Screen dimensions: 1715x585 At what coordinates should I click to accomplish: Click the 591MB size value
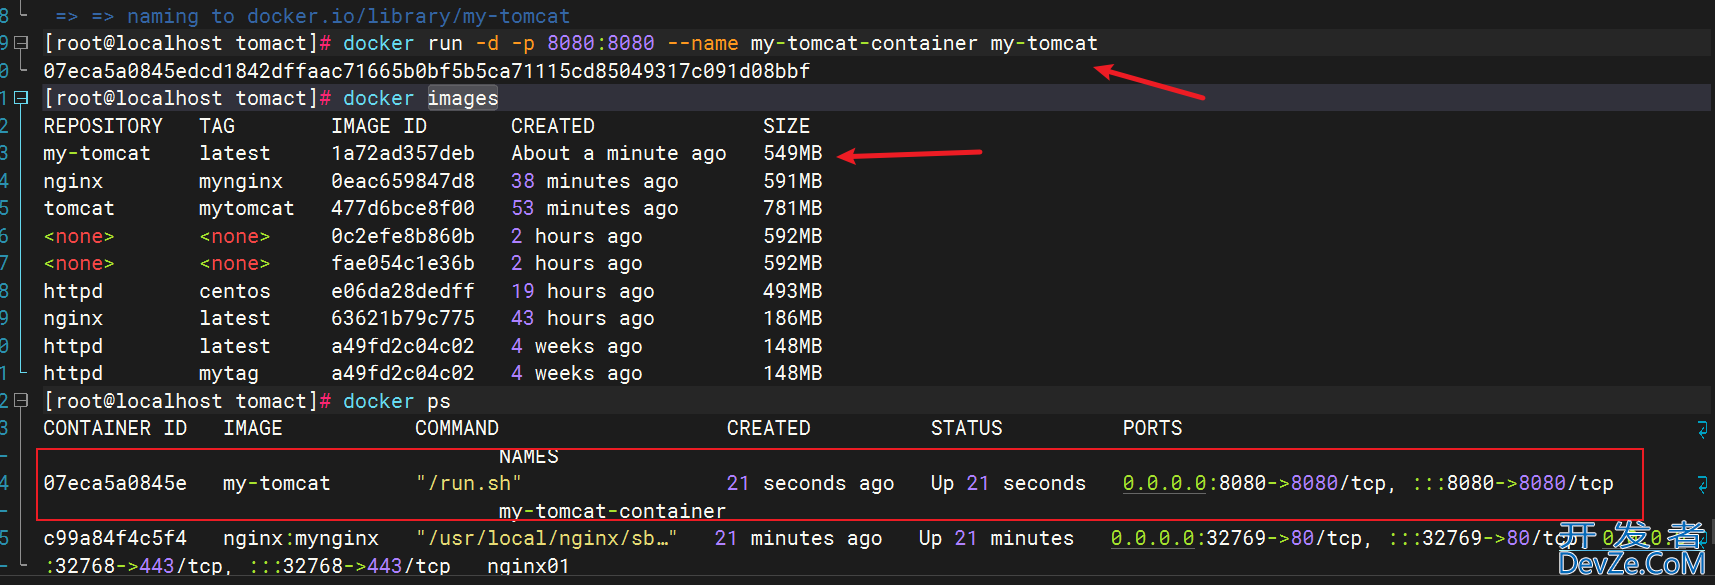point(793,181)
